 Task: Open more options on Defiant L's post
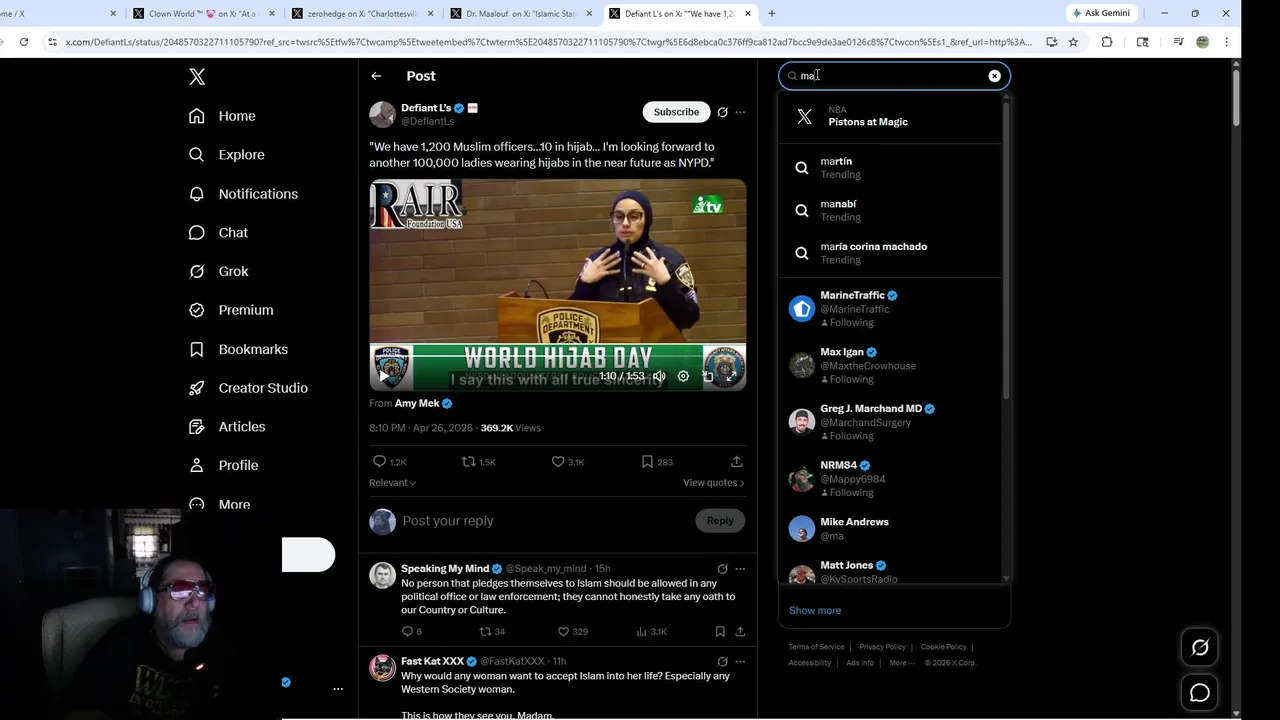click(x=740, y=112)
